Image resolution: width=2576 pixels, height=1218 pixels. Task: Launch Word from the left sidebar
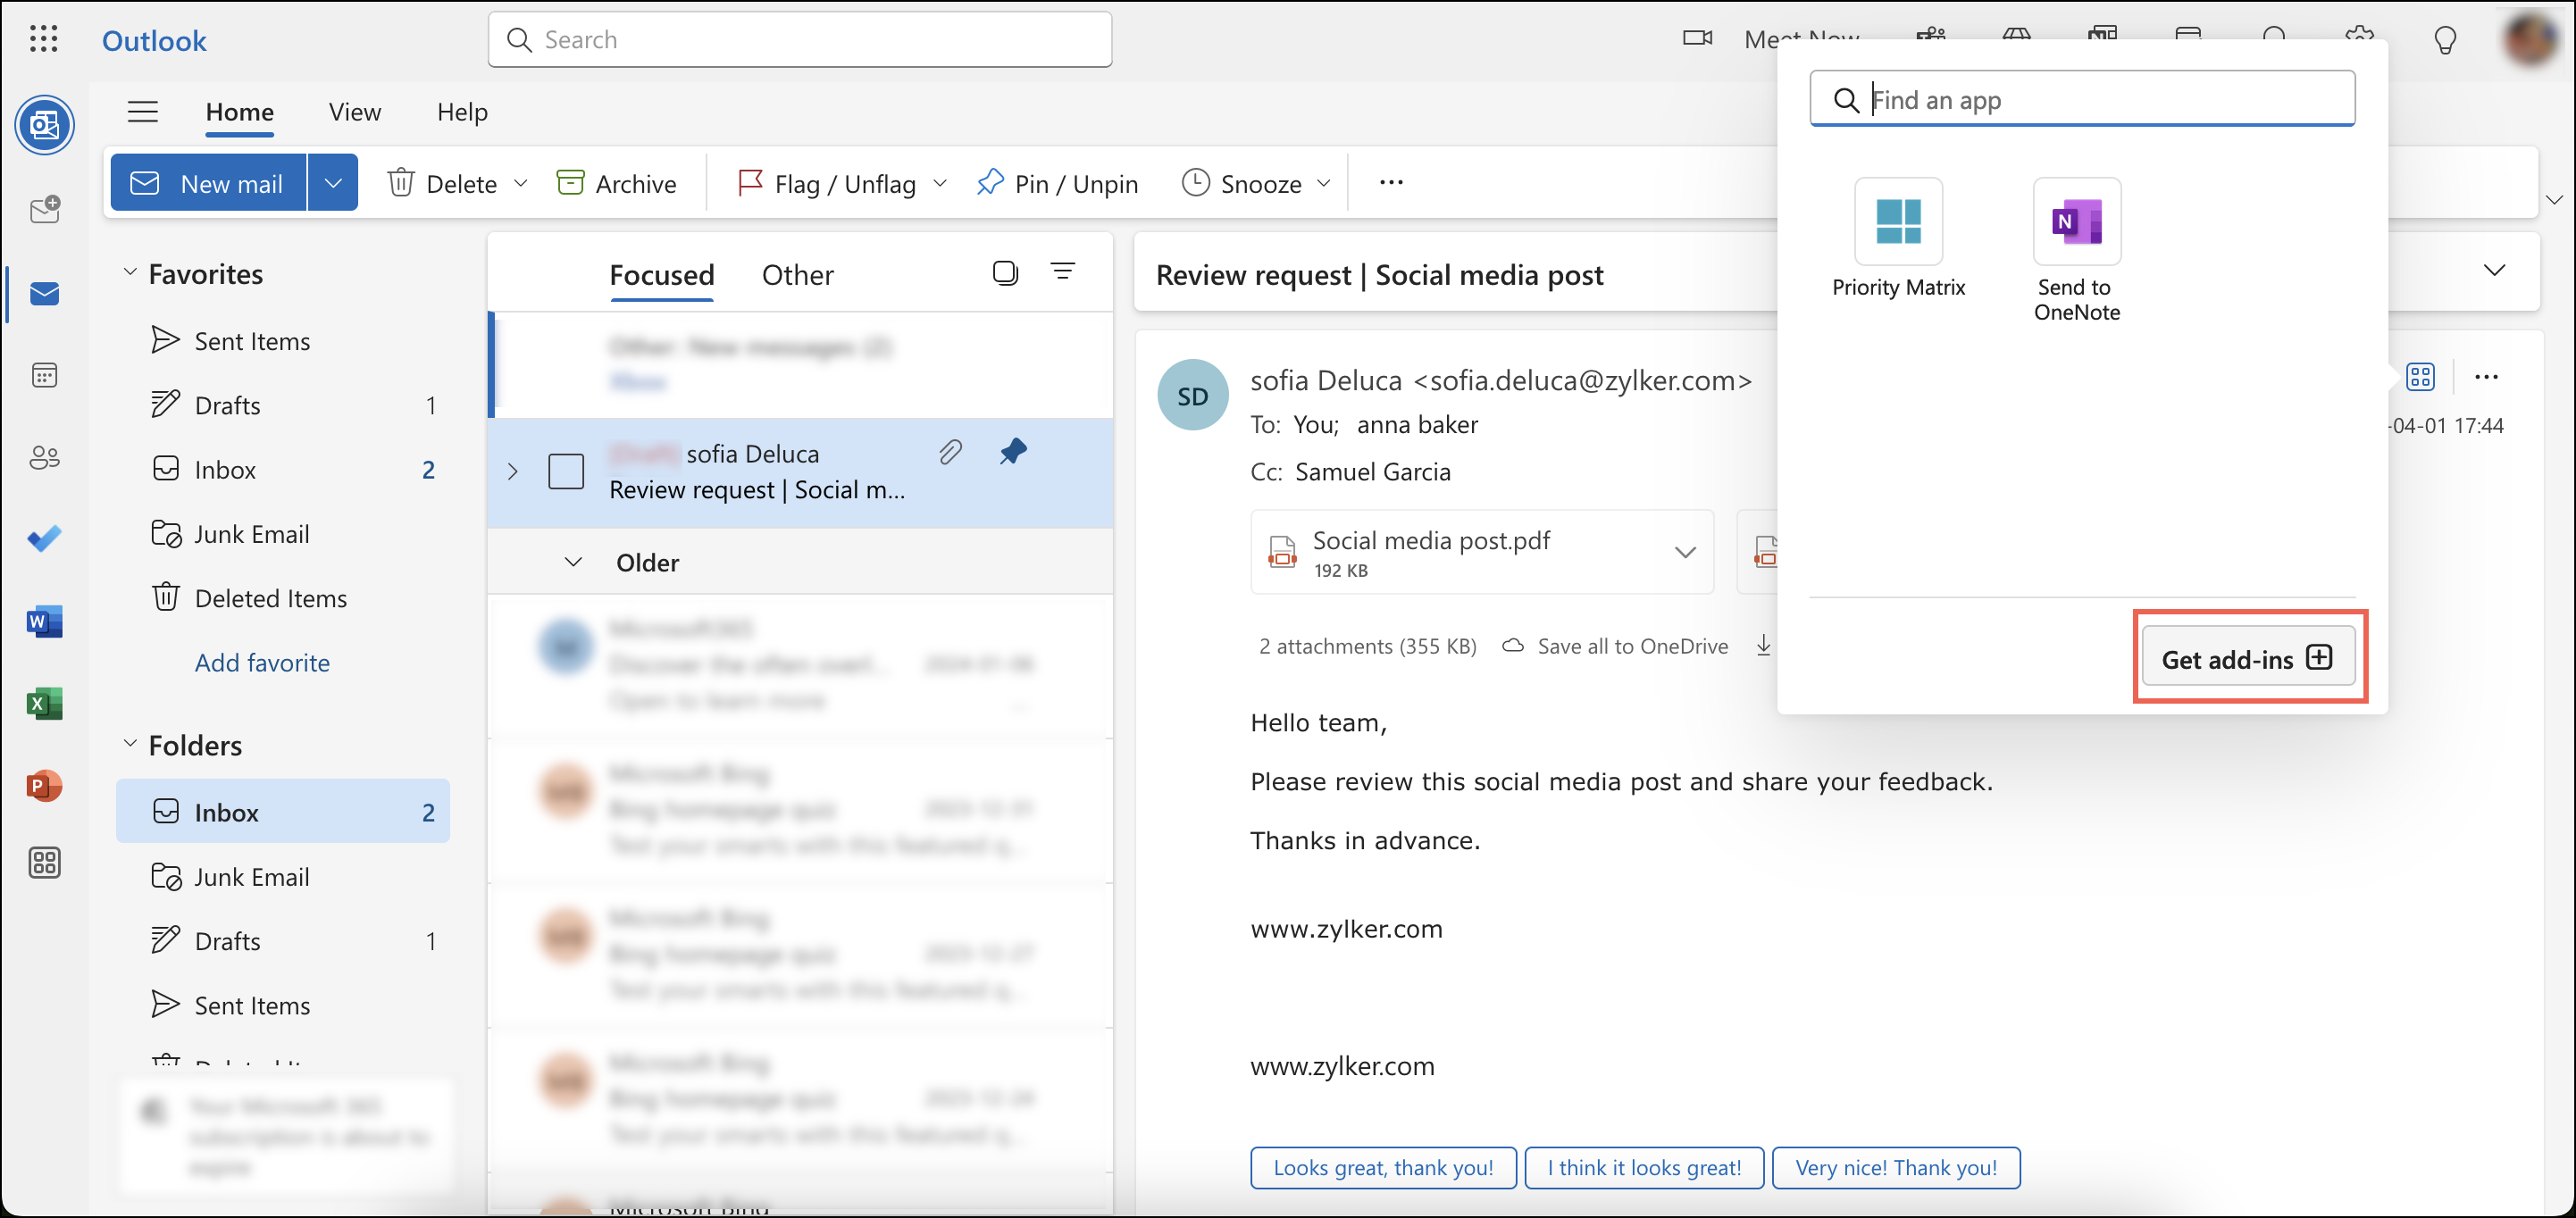pos(44,621)
